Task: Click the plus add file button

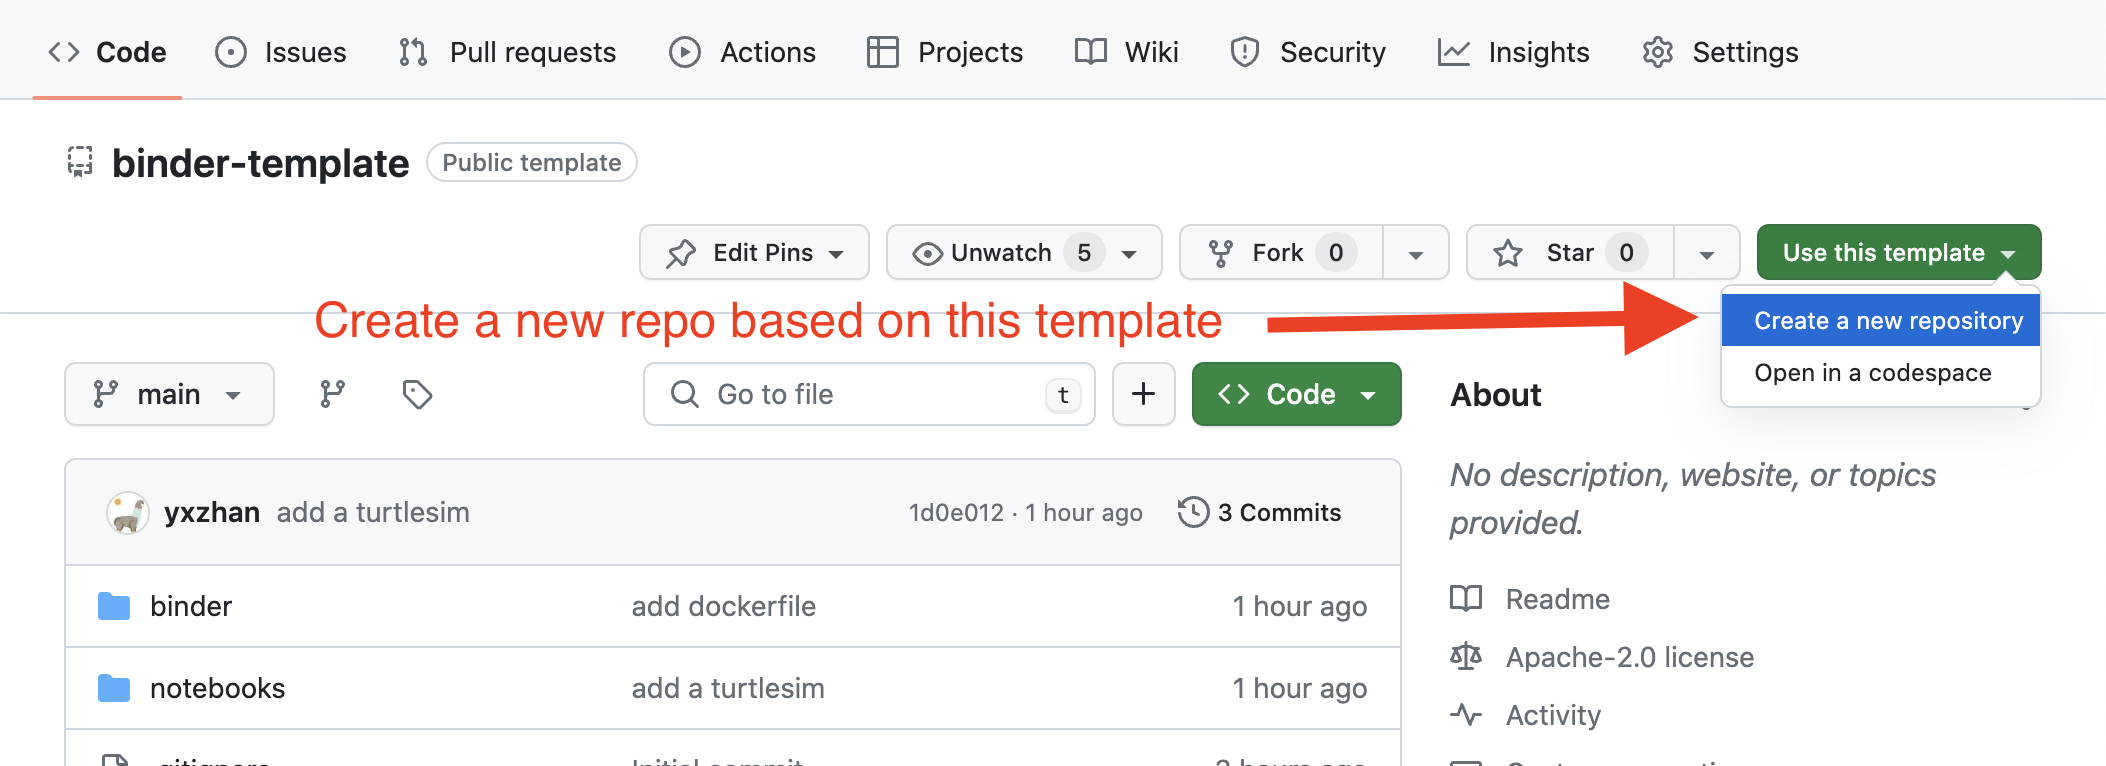Action: pyautogui.click(x=1143, y=394)
